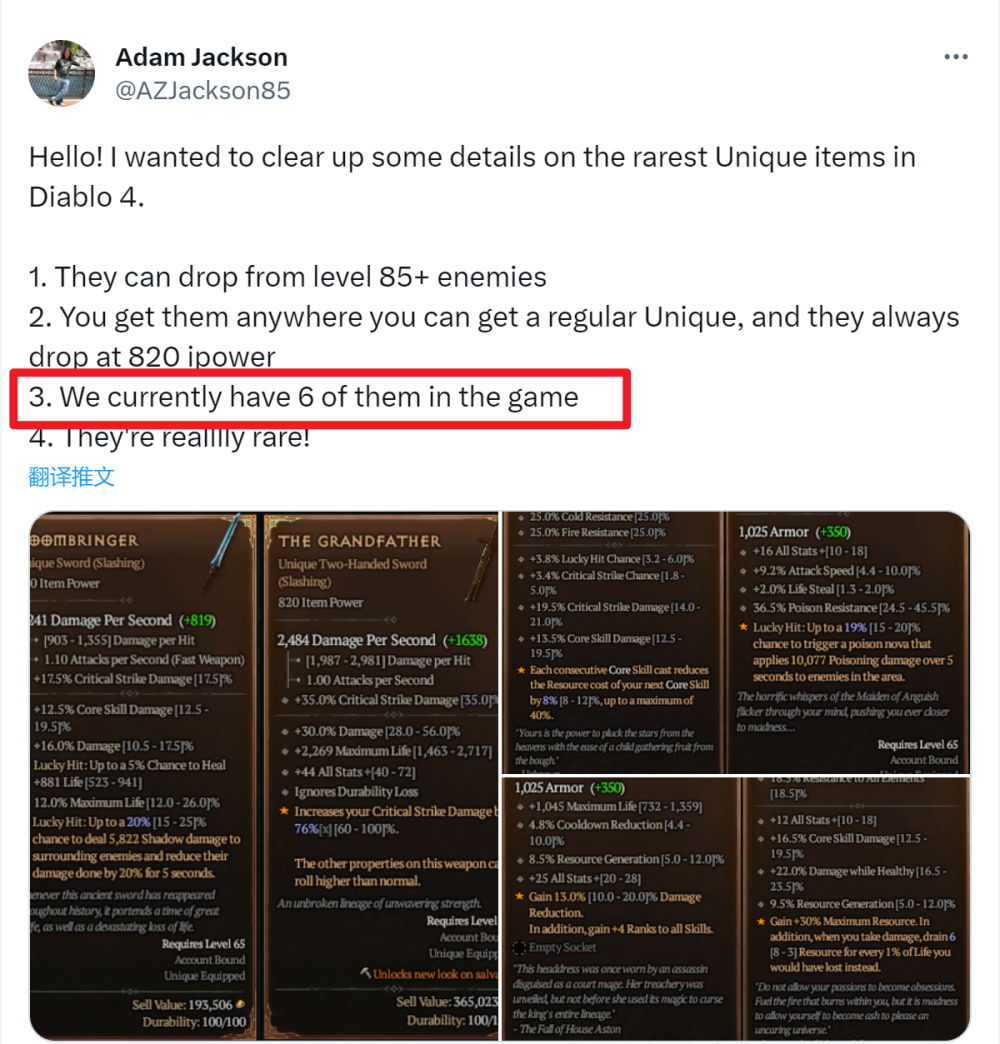Click the tweet's first line starting with Hello

472,158
